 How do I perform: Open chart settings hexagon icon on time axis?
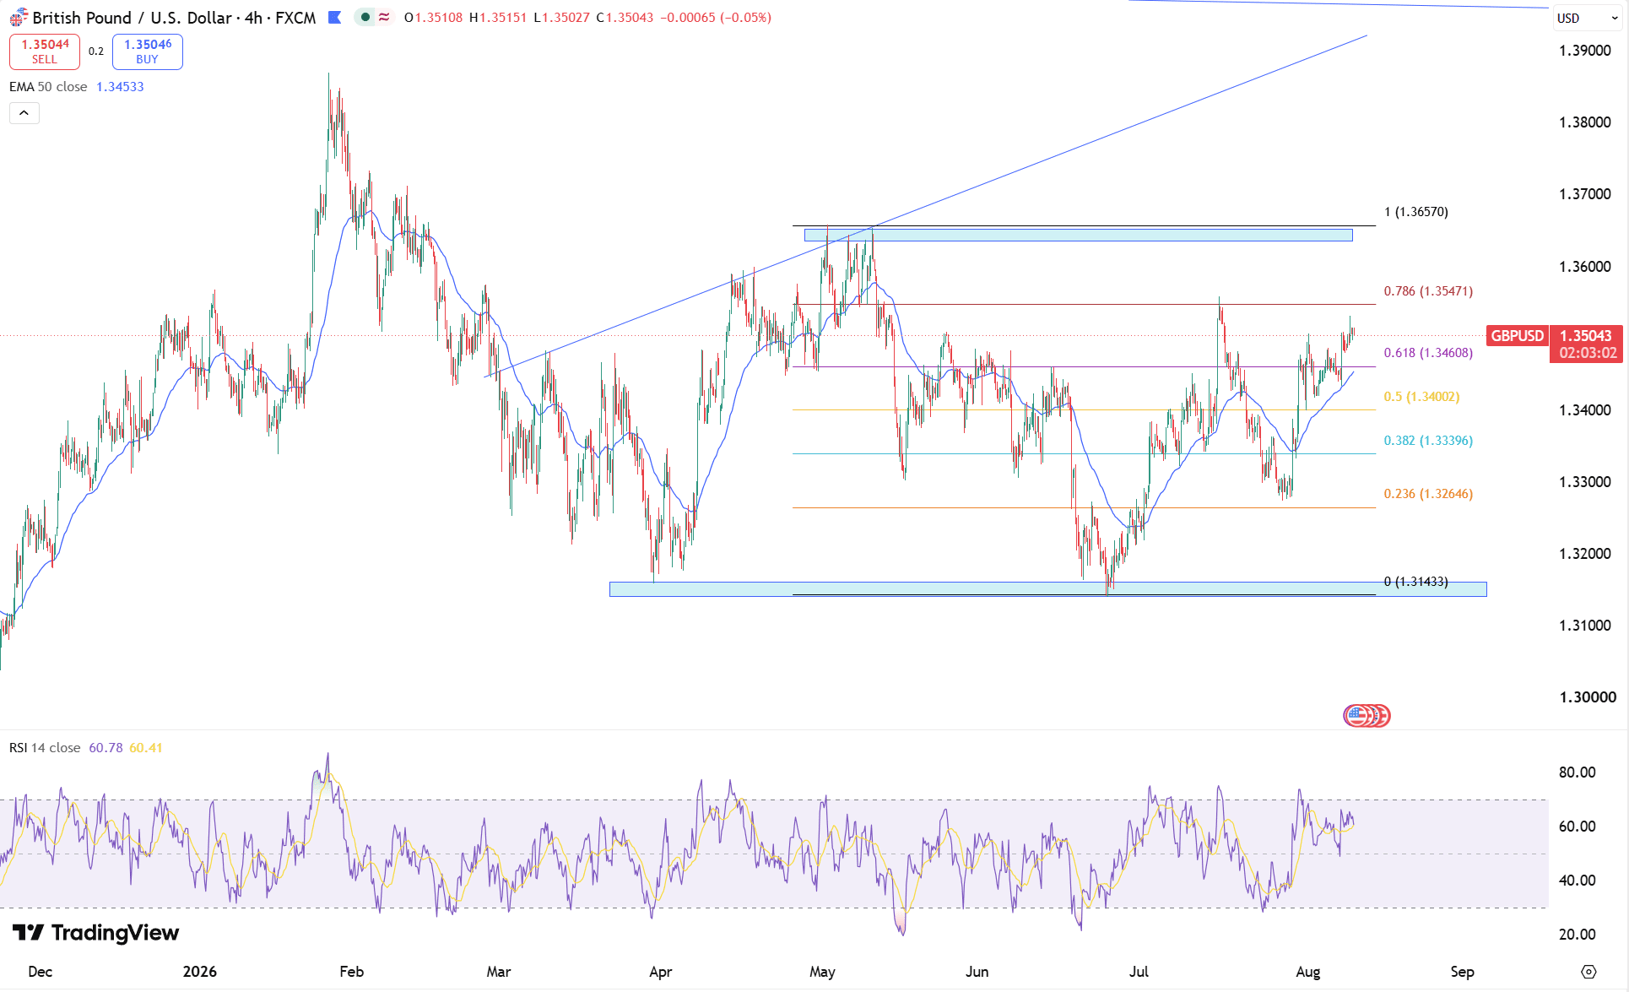click(x=1588, y=972)
